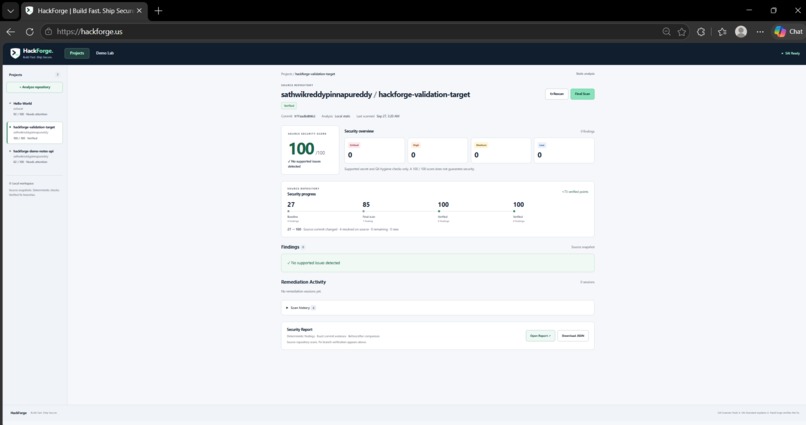Switch to the Demo Lab nav tab

[105, 53]
